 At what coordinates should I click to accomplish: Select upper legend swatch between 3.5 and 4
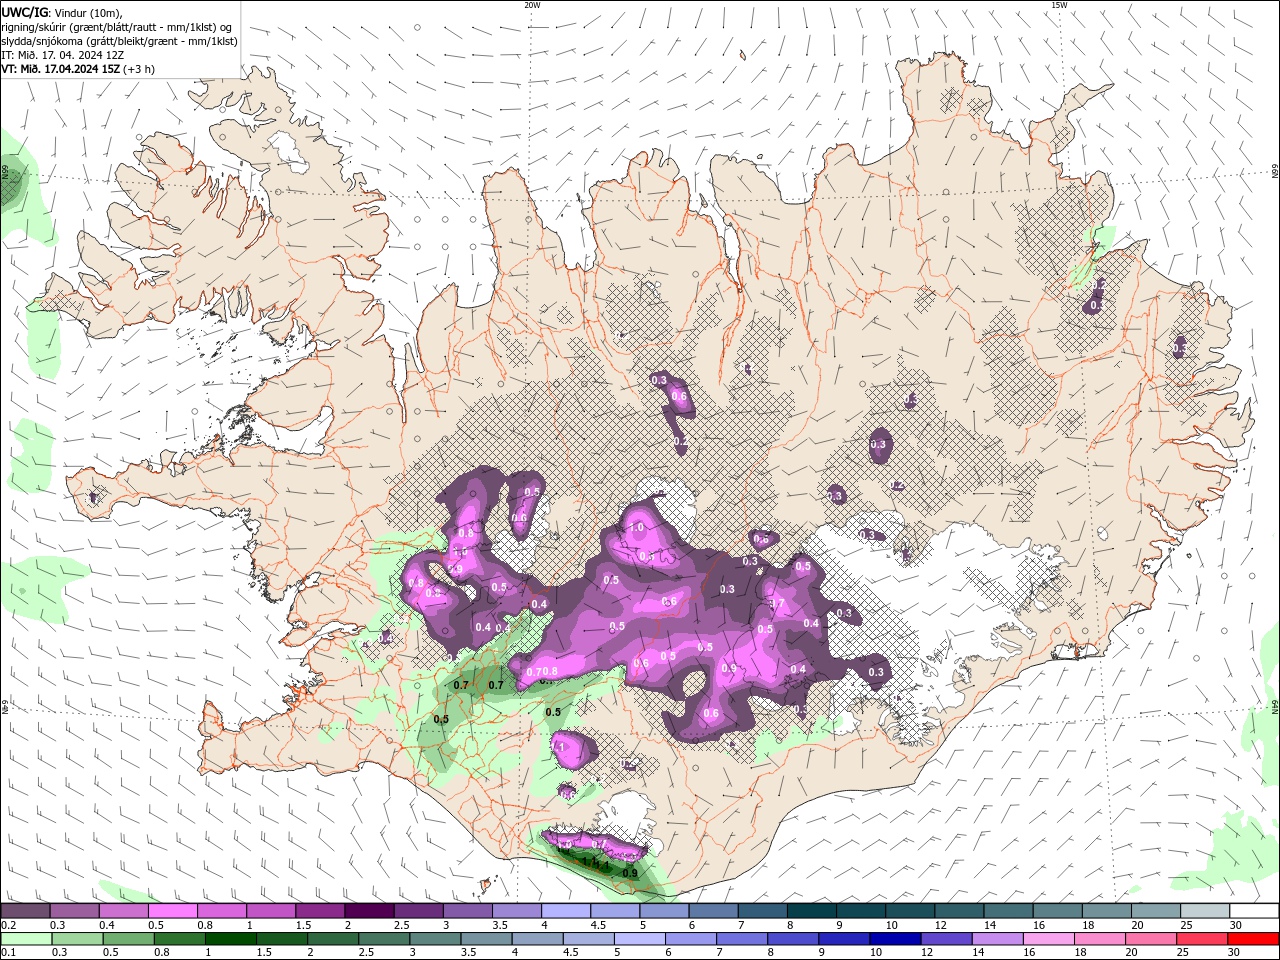[x=517, y=911]
